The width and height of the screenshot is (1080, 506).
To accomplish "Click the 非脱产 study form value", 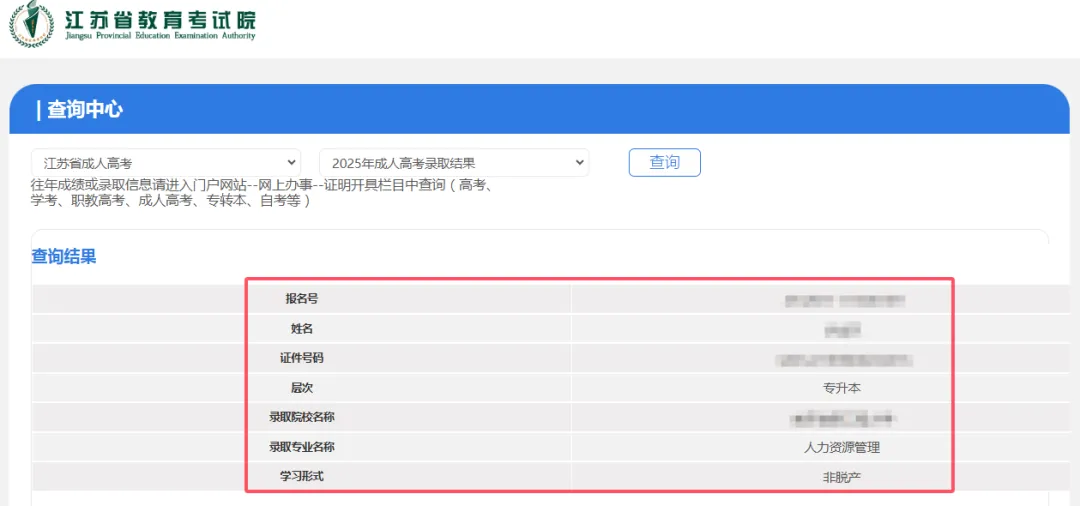I will [841, 477].
